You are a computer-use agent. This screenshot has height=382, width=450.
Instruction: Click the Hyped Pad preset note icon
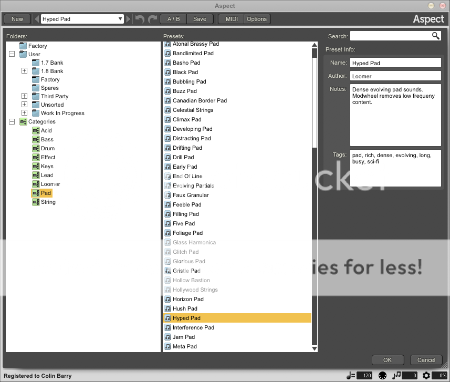[x=168, y=318]
